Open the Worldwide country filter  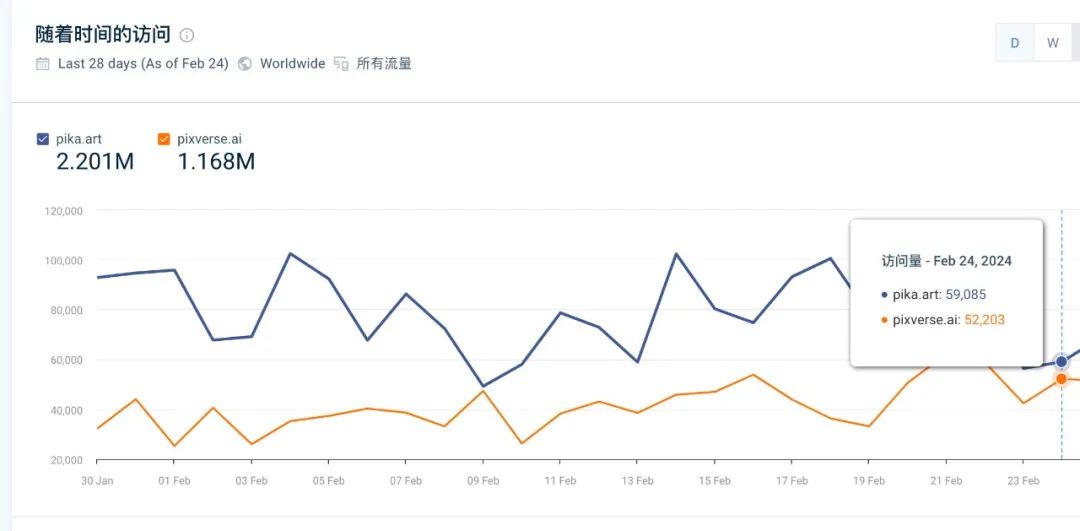tap(292, 64)
